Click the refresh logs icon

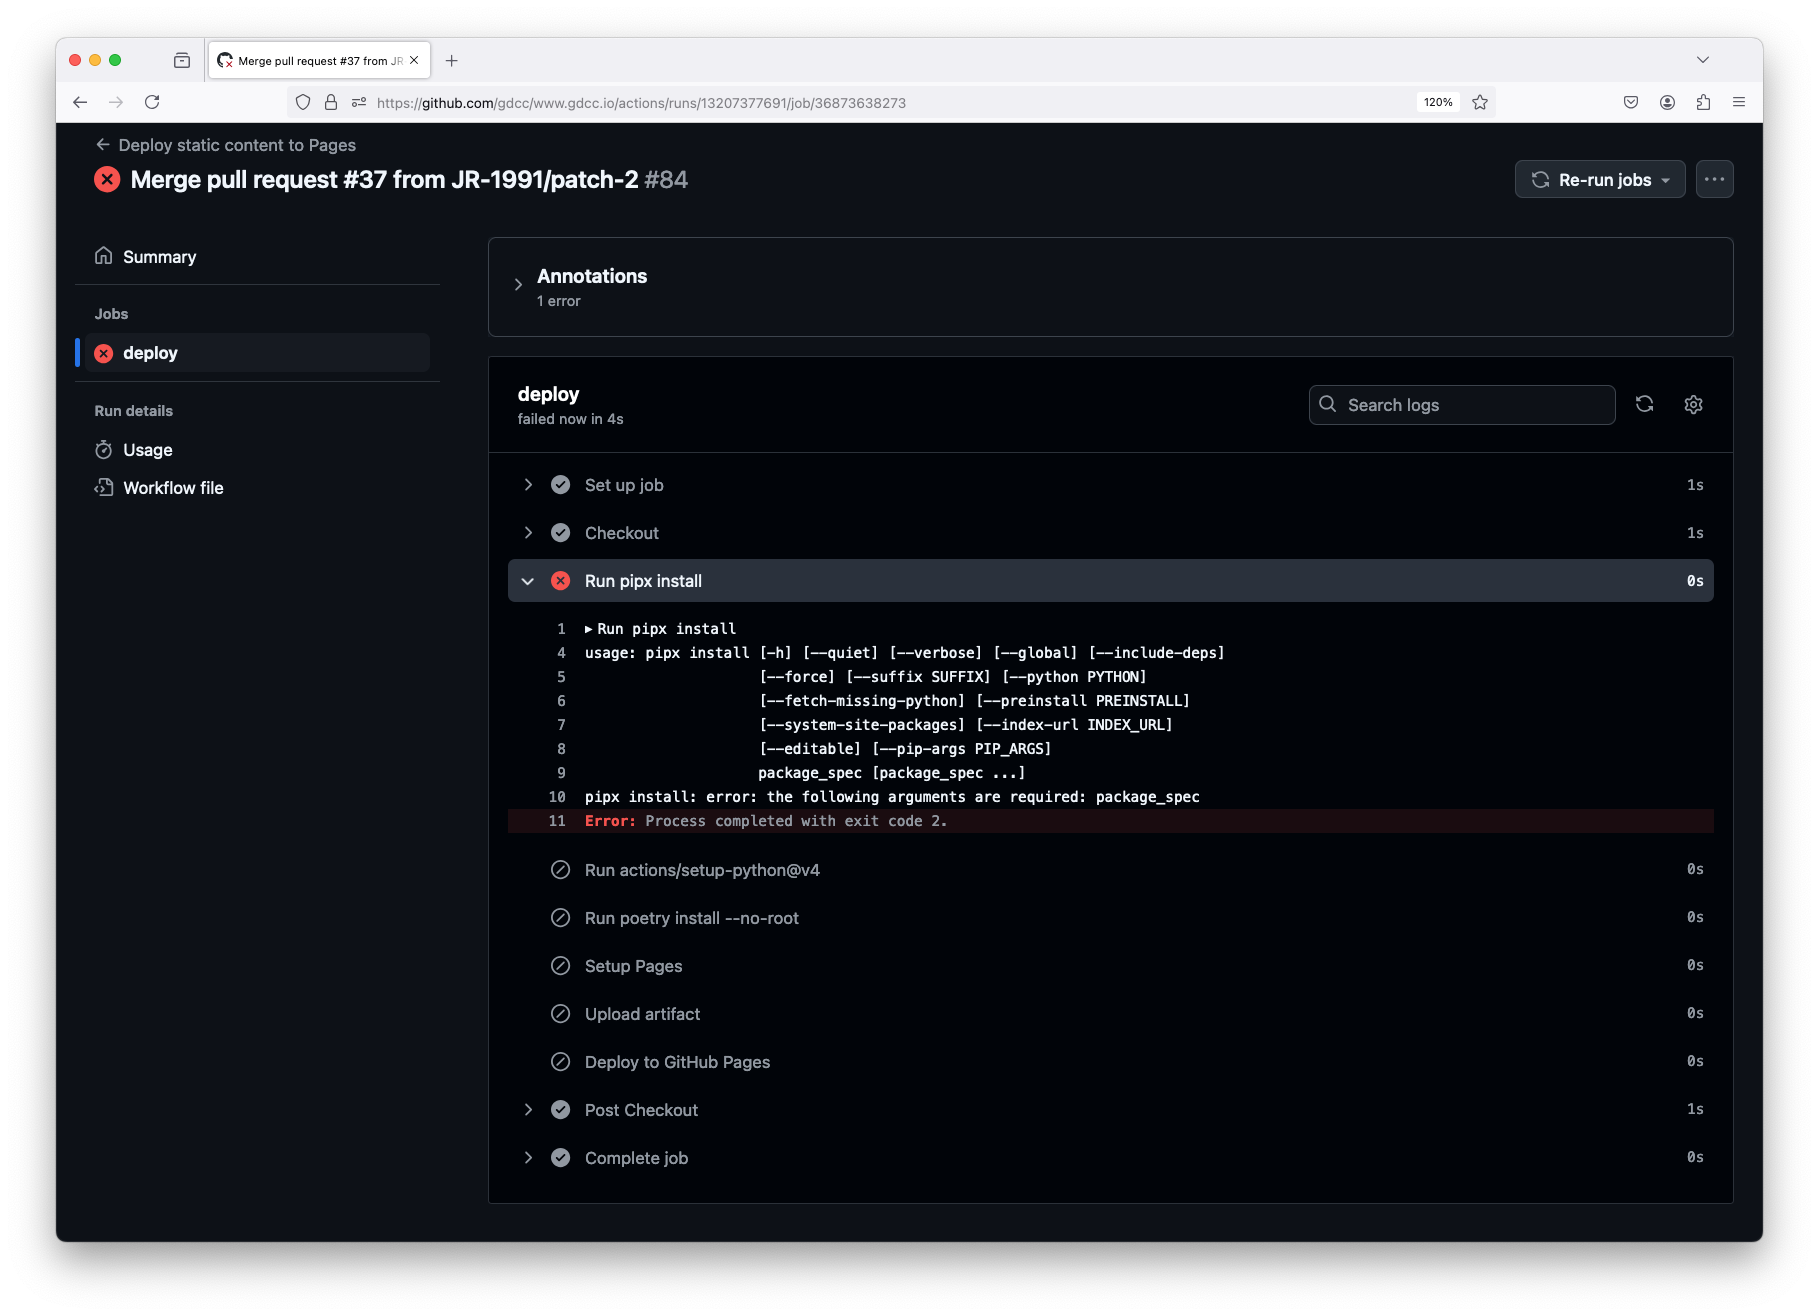point(1644,404)
